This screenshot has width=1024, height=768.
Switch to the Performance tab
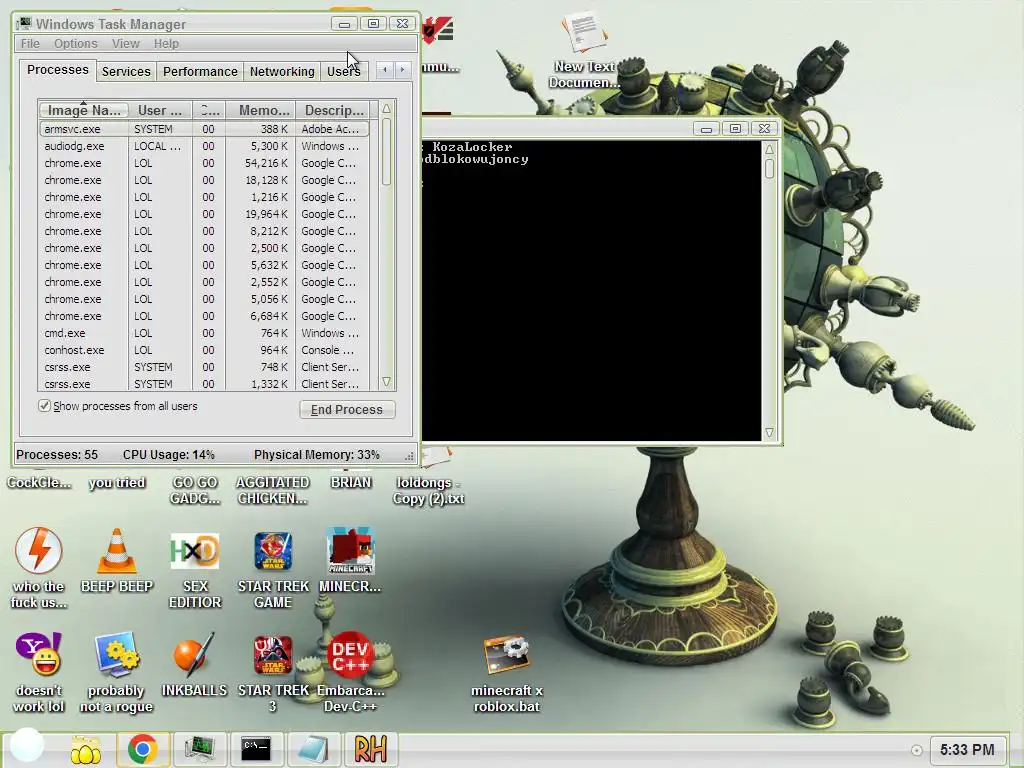point(200,71)
